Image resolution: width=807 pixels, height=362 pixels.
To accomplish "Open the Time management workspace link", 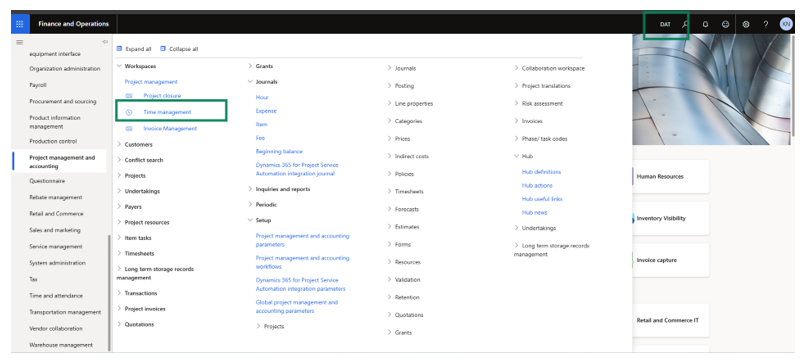I will tap(167, 112).
